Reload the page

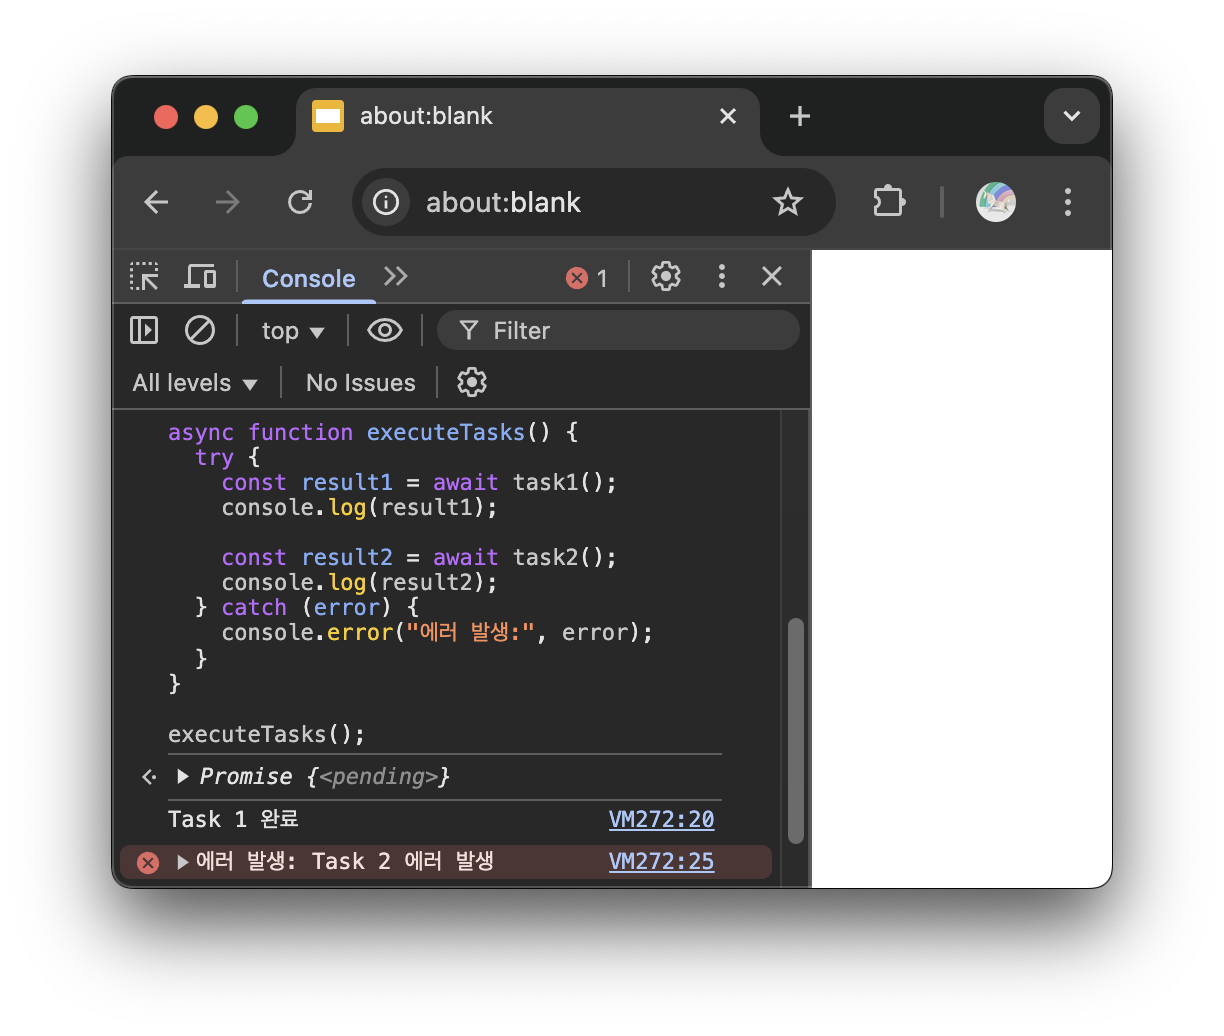(x=300, y=202)
